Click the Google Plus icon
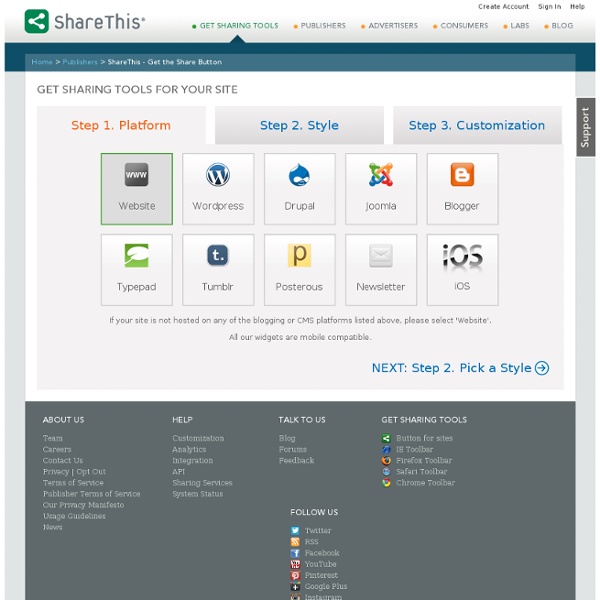 (295, 586)
